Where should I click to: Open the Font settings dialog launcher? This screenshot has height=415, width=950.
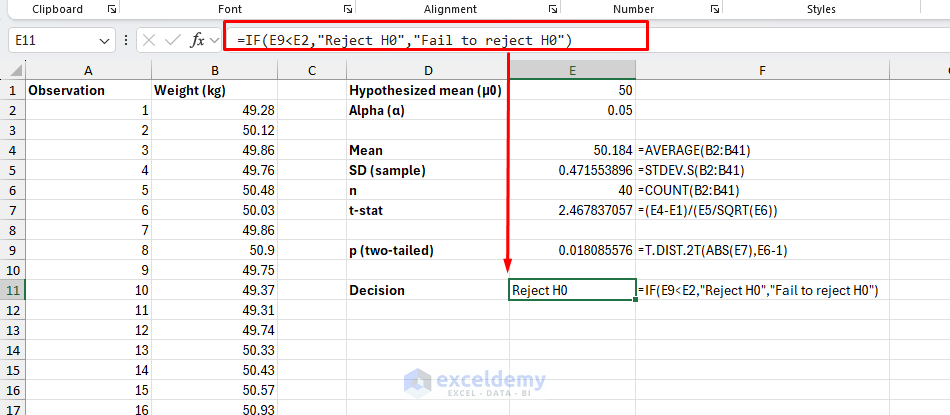pos(348,9)
